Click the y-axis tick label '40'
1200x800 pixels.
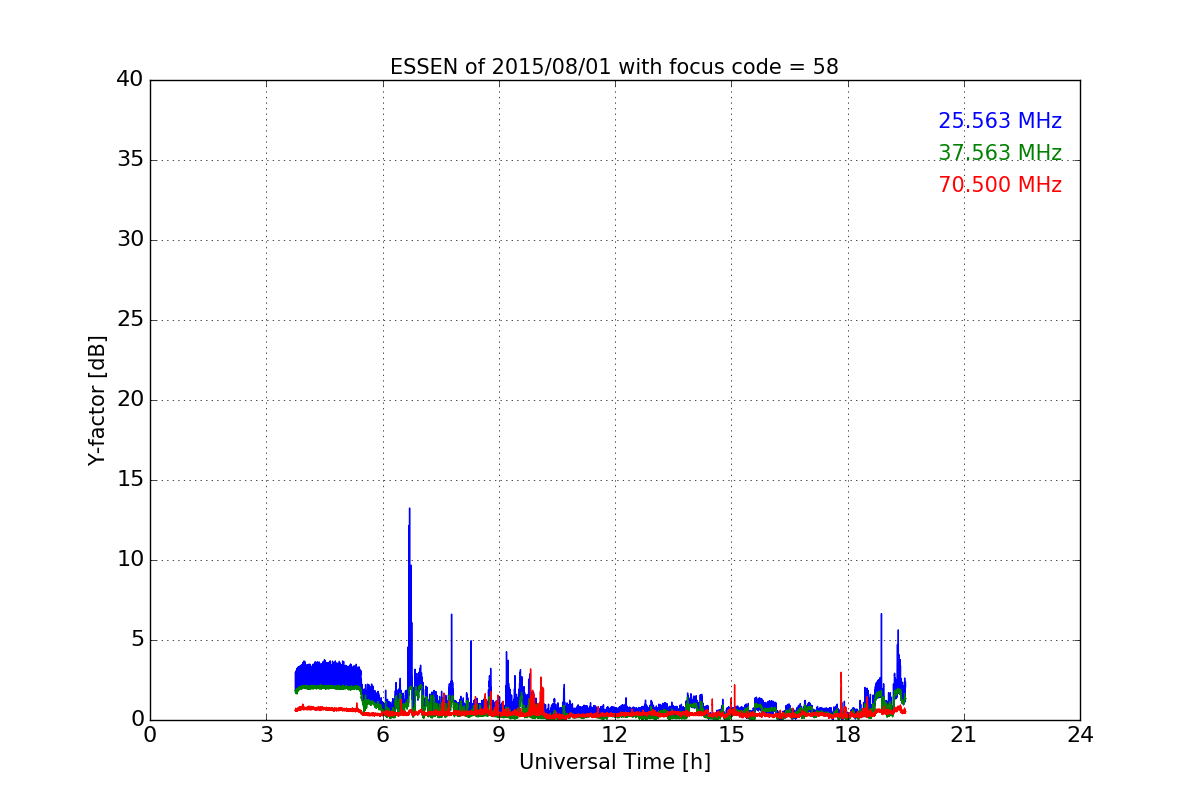pos(130,80)
